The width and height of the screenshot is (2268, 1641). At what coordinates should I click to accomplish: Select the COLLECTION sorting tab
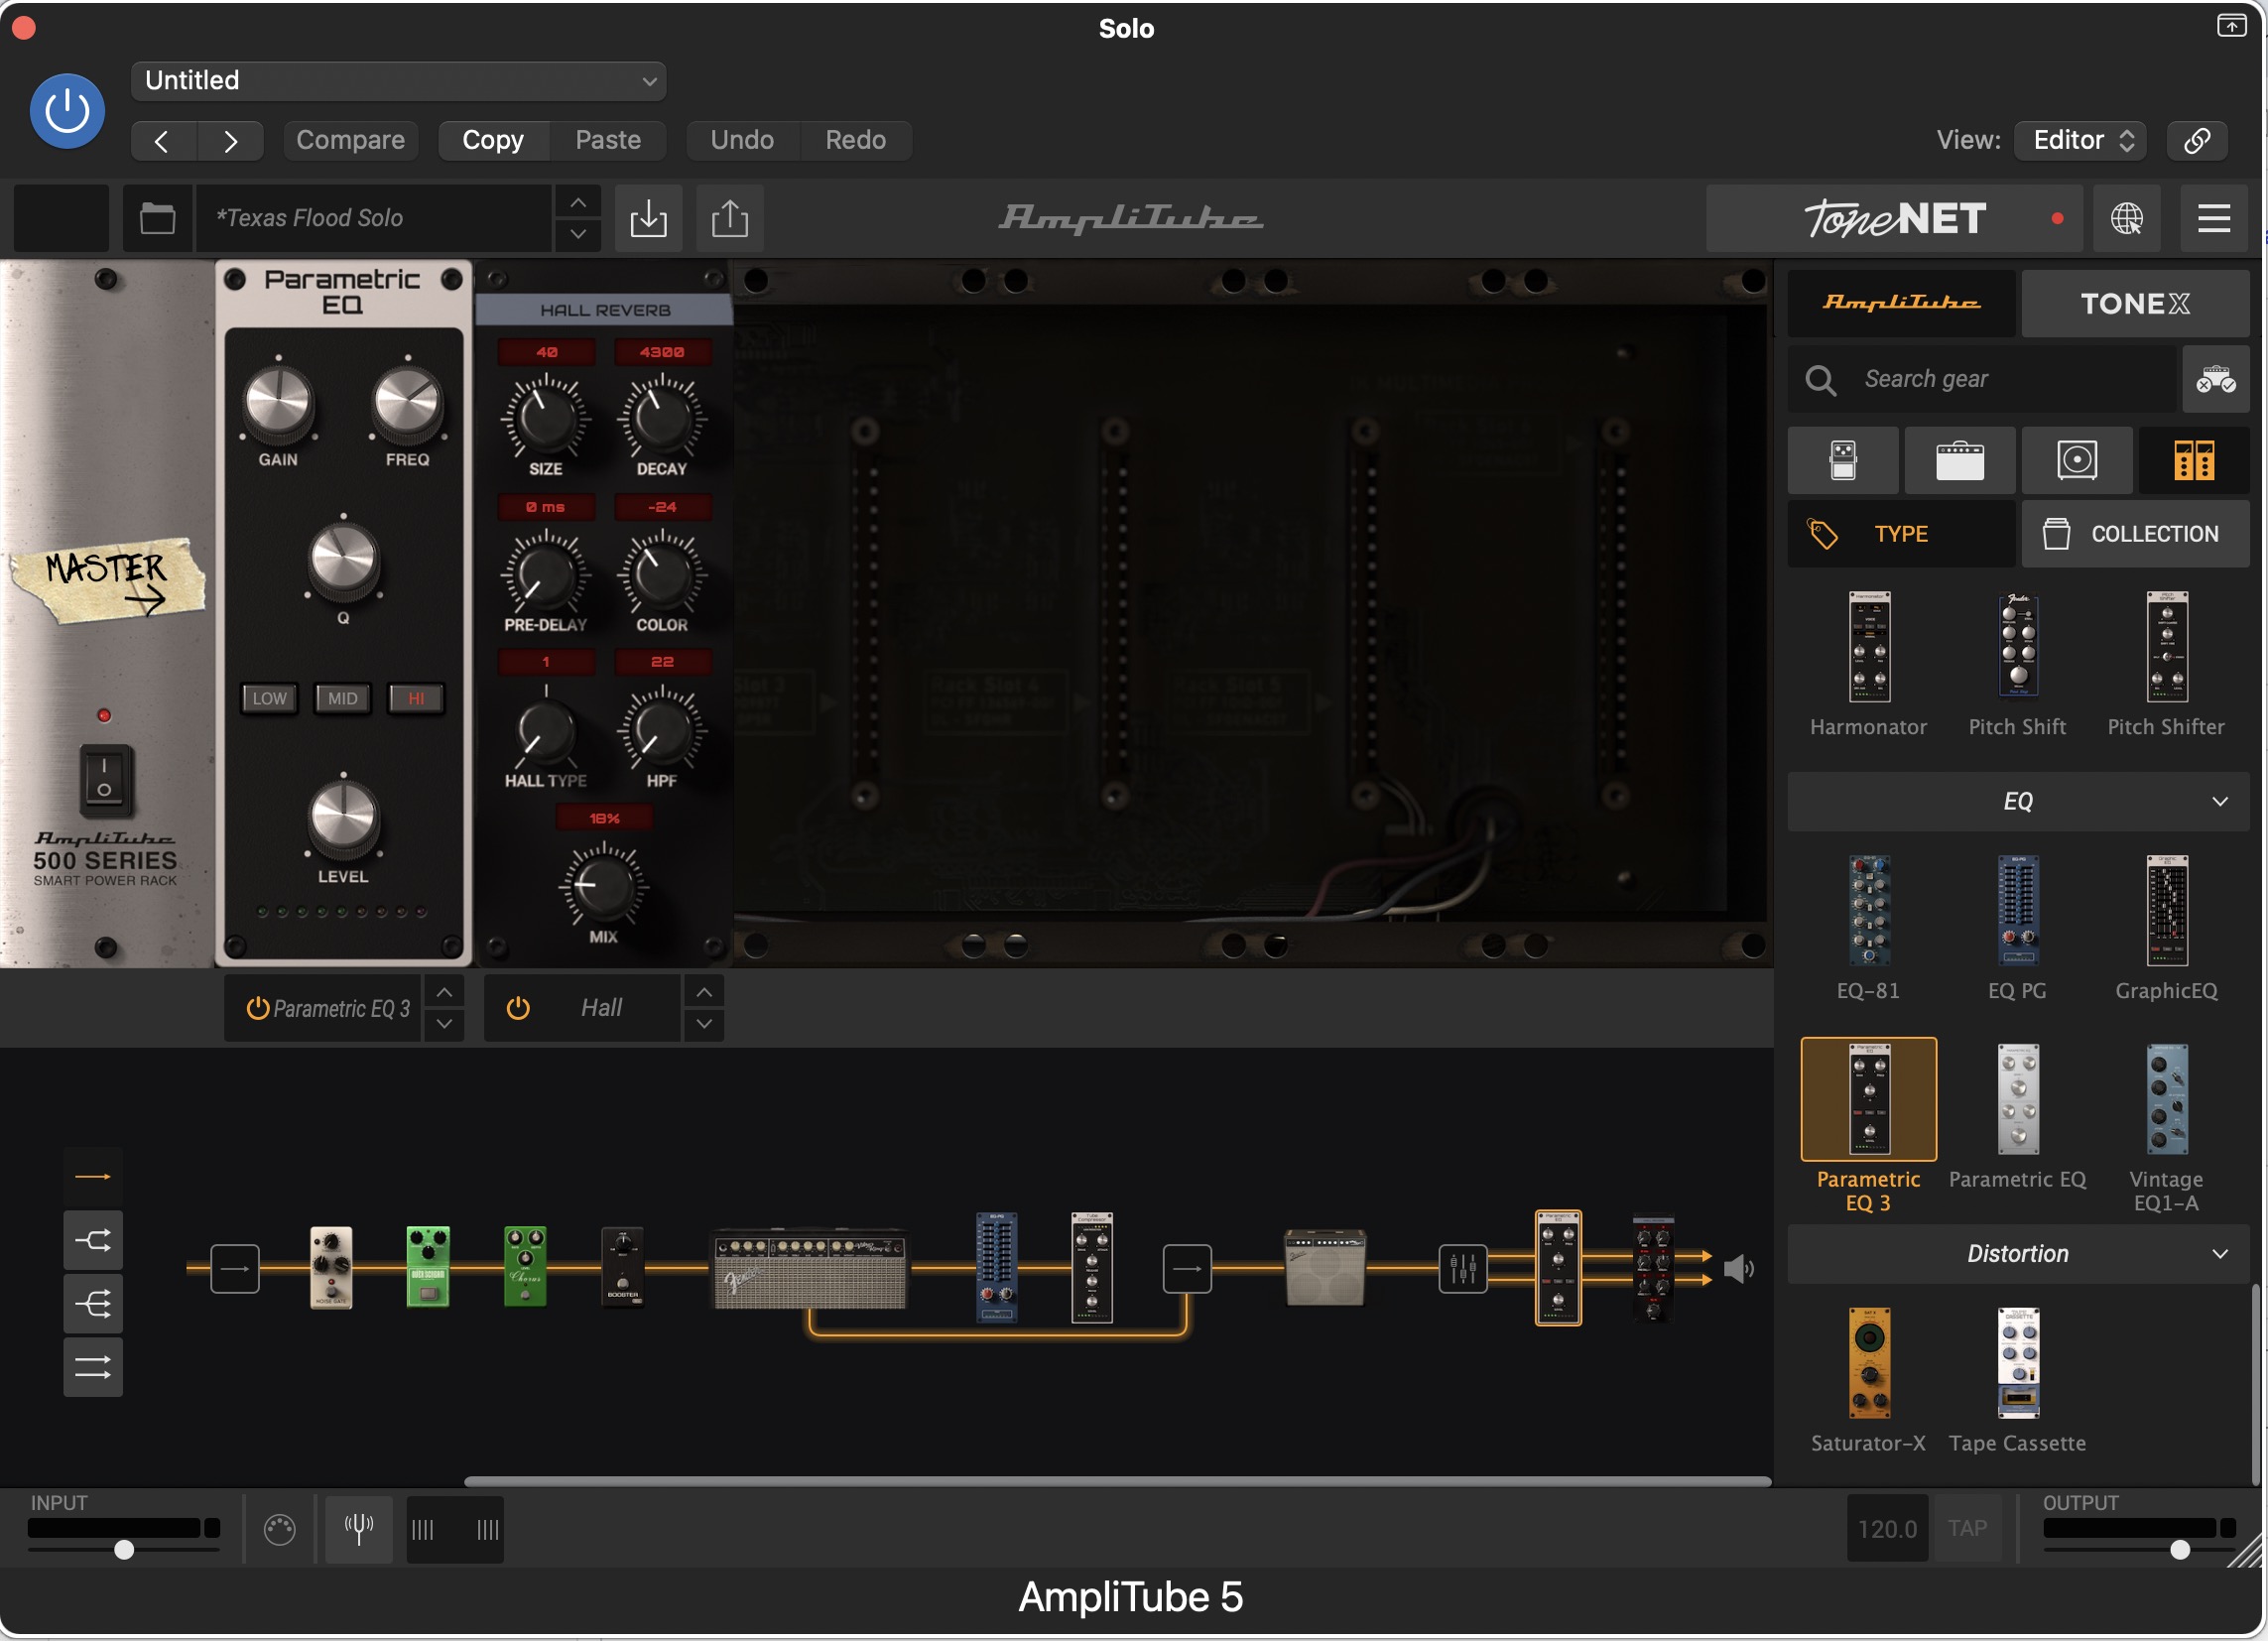coord(2135,534)
